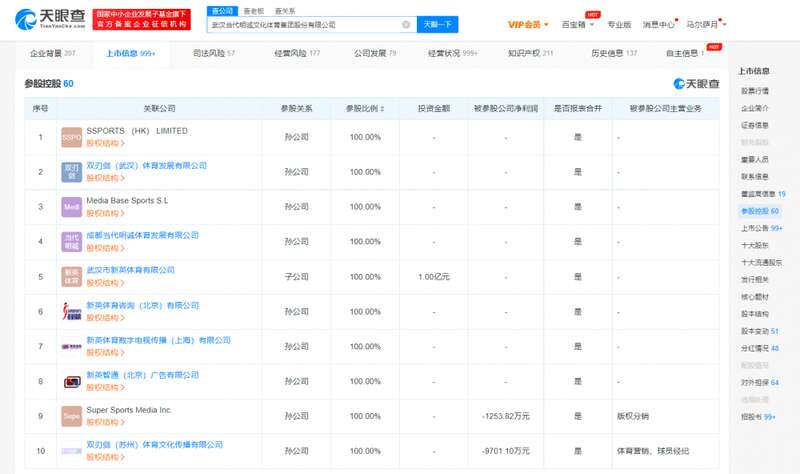Open the 成都当代明诚体育发展有限公司 logo thumbnail
Viewport: 800px width, 474px height.
tap(71, 241)
